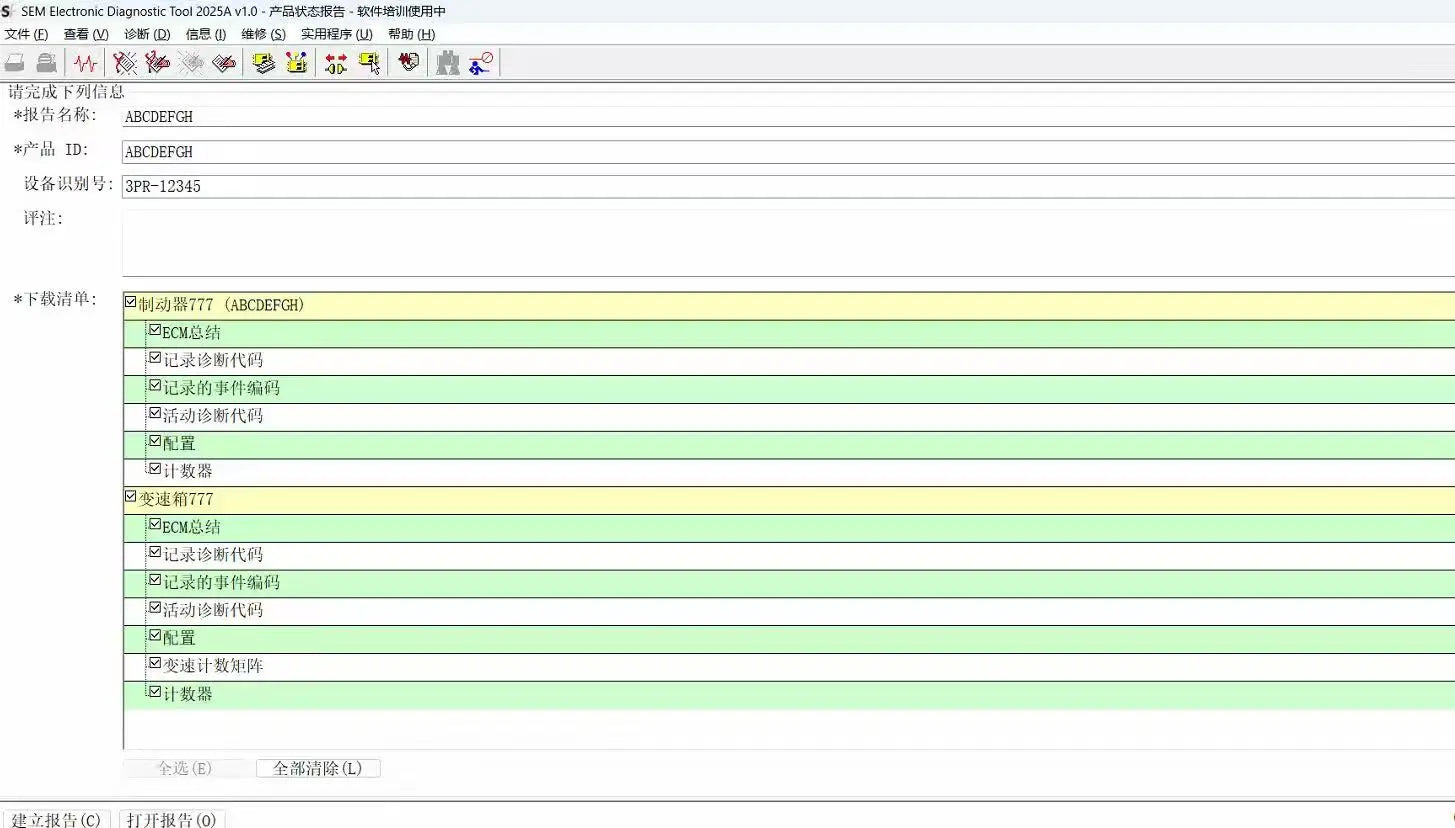This screenshot has height=828, width=1455.
Task: Uncheck 计数器 under 制动器777
Action: 155,468
